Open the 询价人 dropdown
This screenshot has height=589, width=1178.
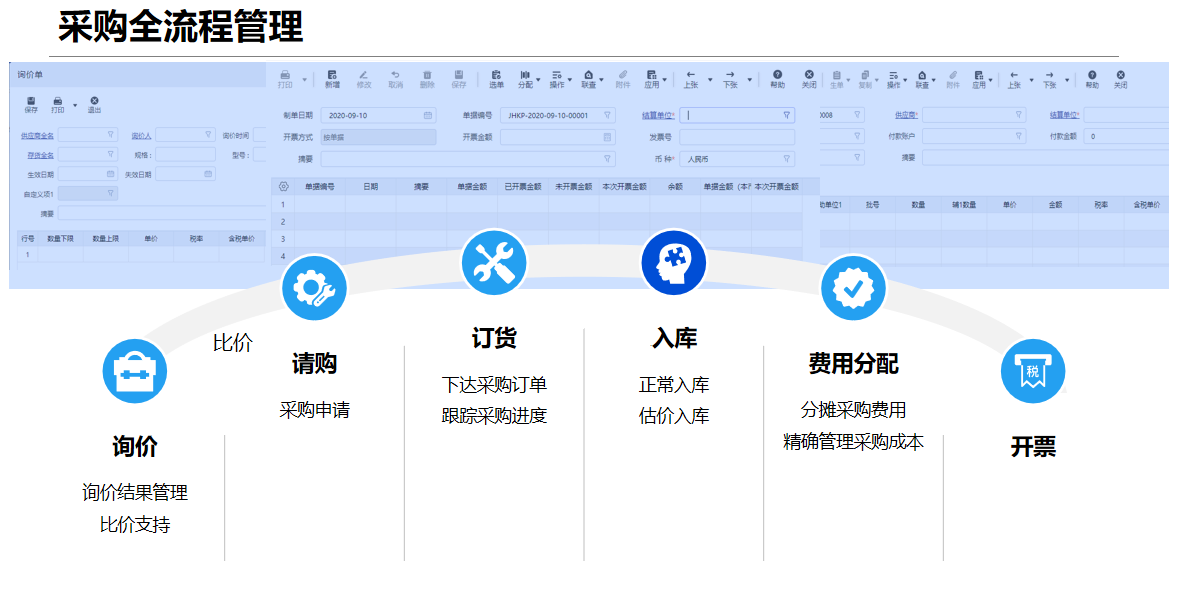coord(208,134)
